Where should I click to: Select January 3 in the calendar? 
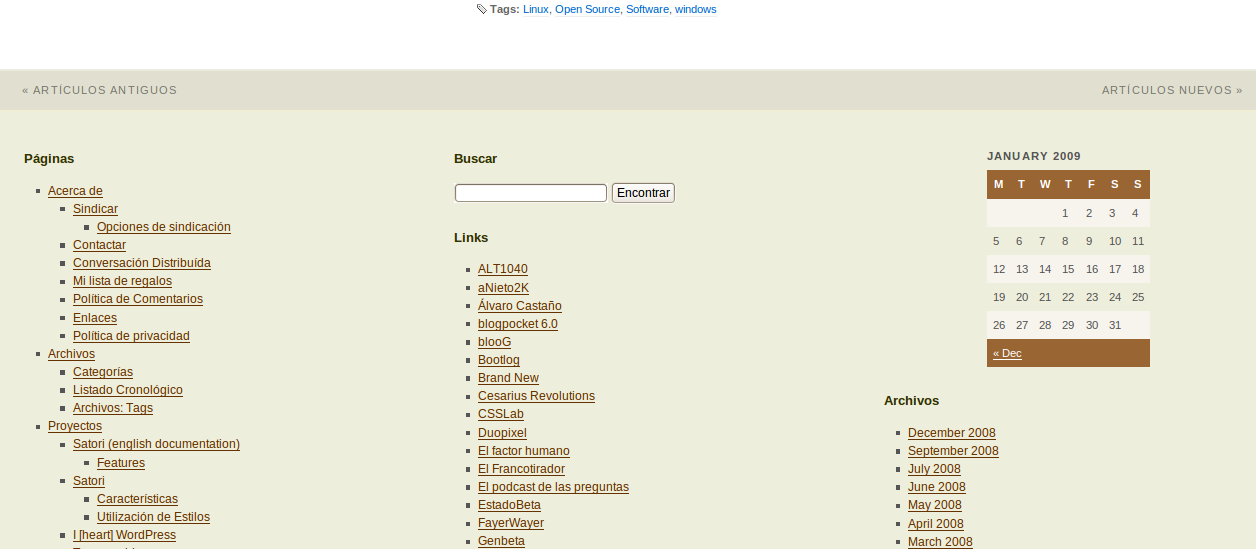[1112, 213]
